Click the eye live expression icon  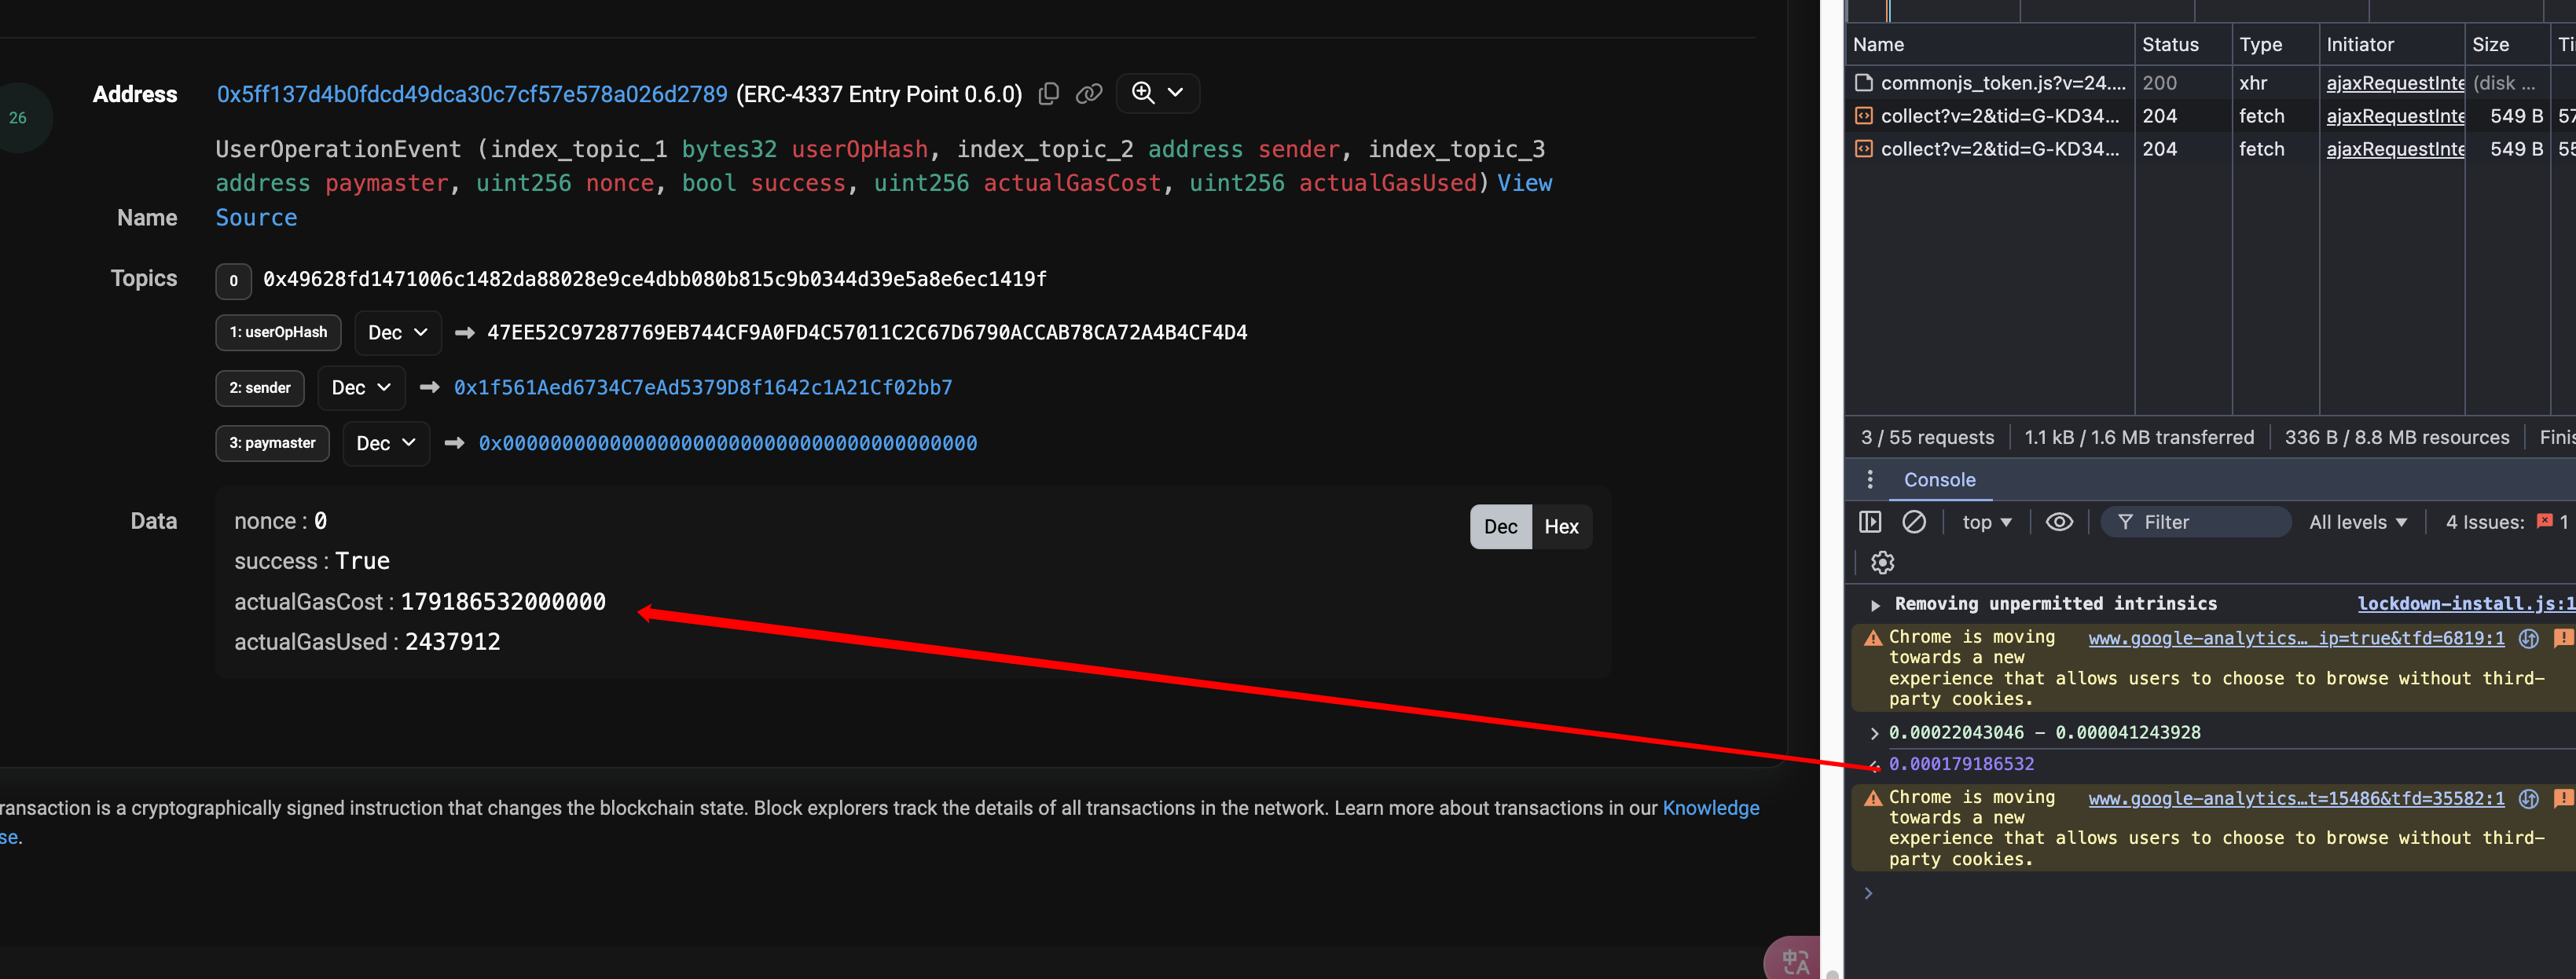[2059, 522]
